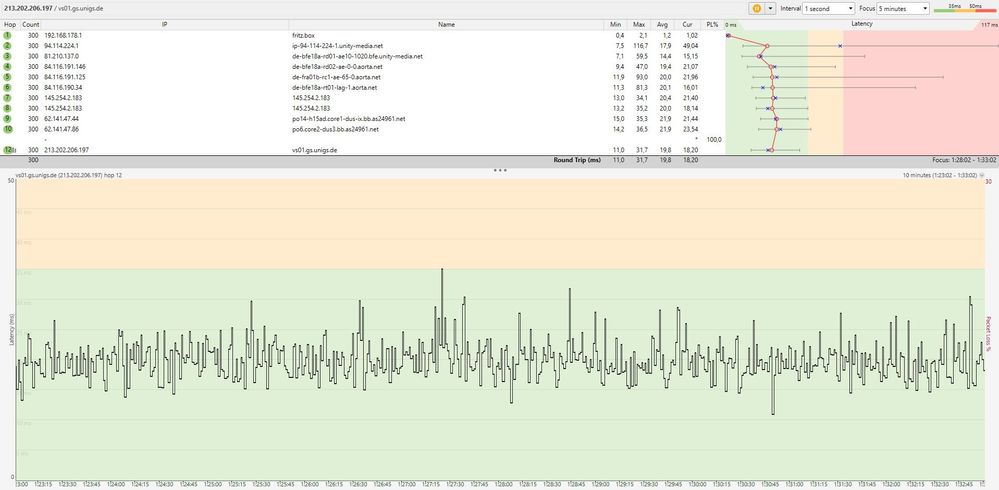
Task: Click hostname vs01.gs.unigs.de in hop 12
Action: [x=315, y=150]
